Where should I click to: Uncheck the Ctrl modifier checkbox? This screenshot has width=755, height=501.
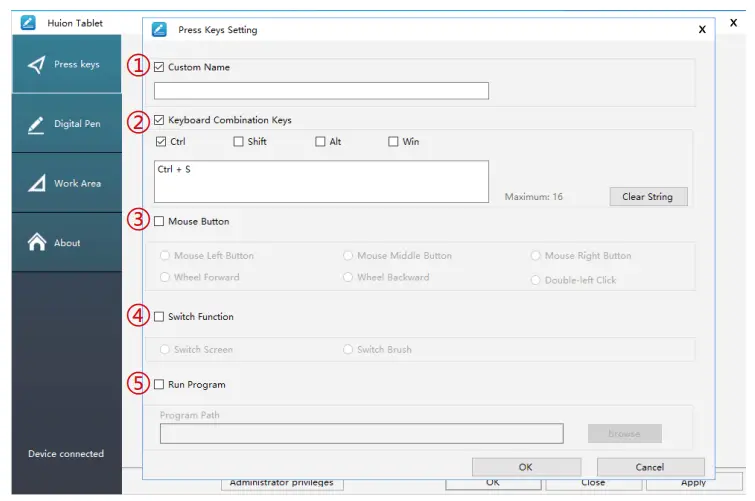click(x=161, y=142)
